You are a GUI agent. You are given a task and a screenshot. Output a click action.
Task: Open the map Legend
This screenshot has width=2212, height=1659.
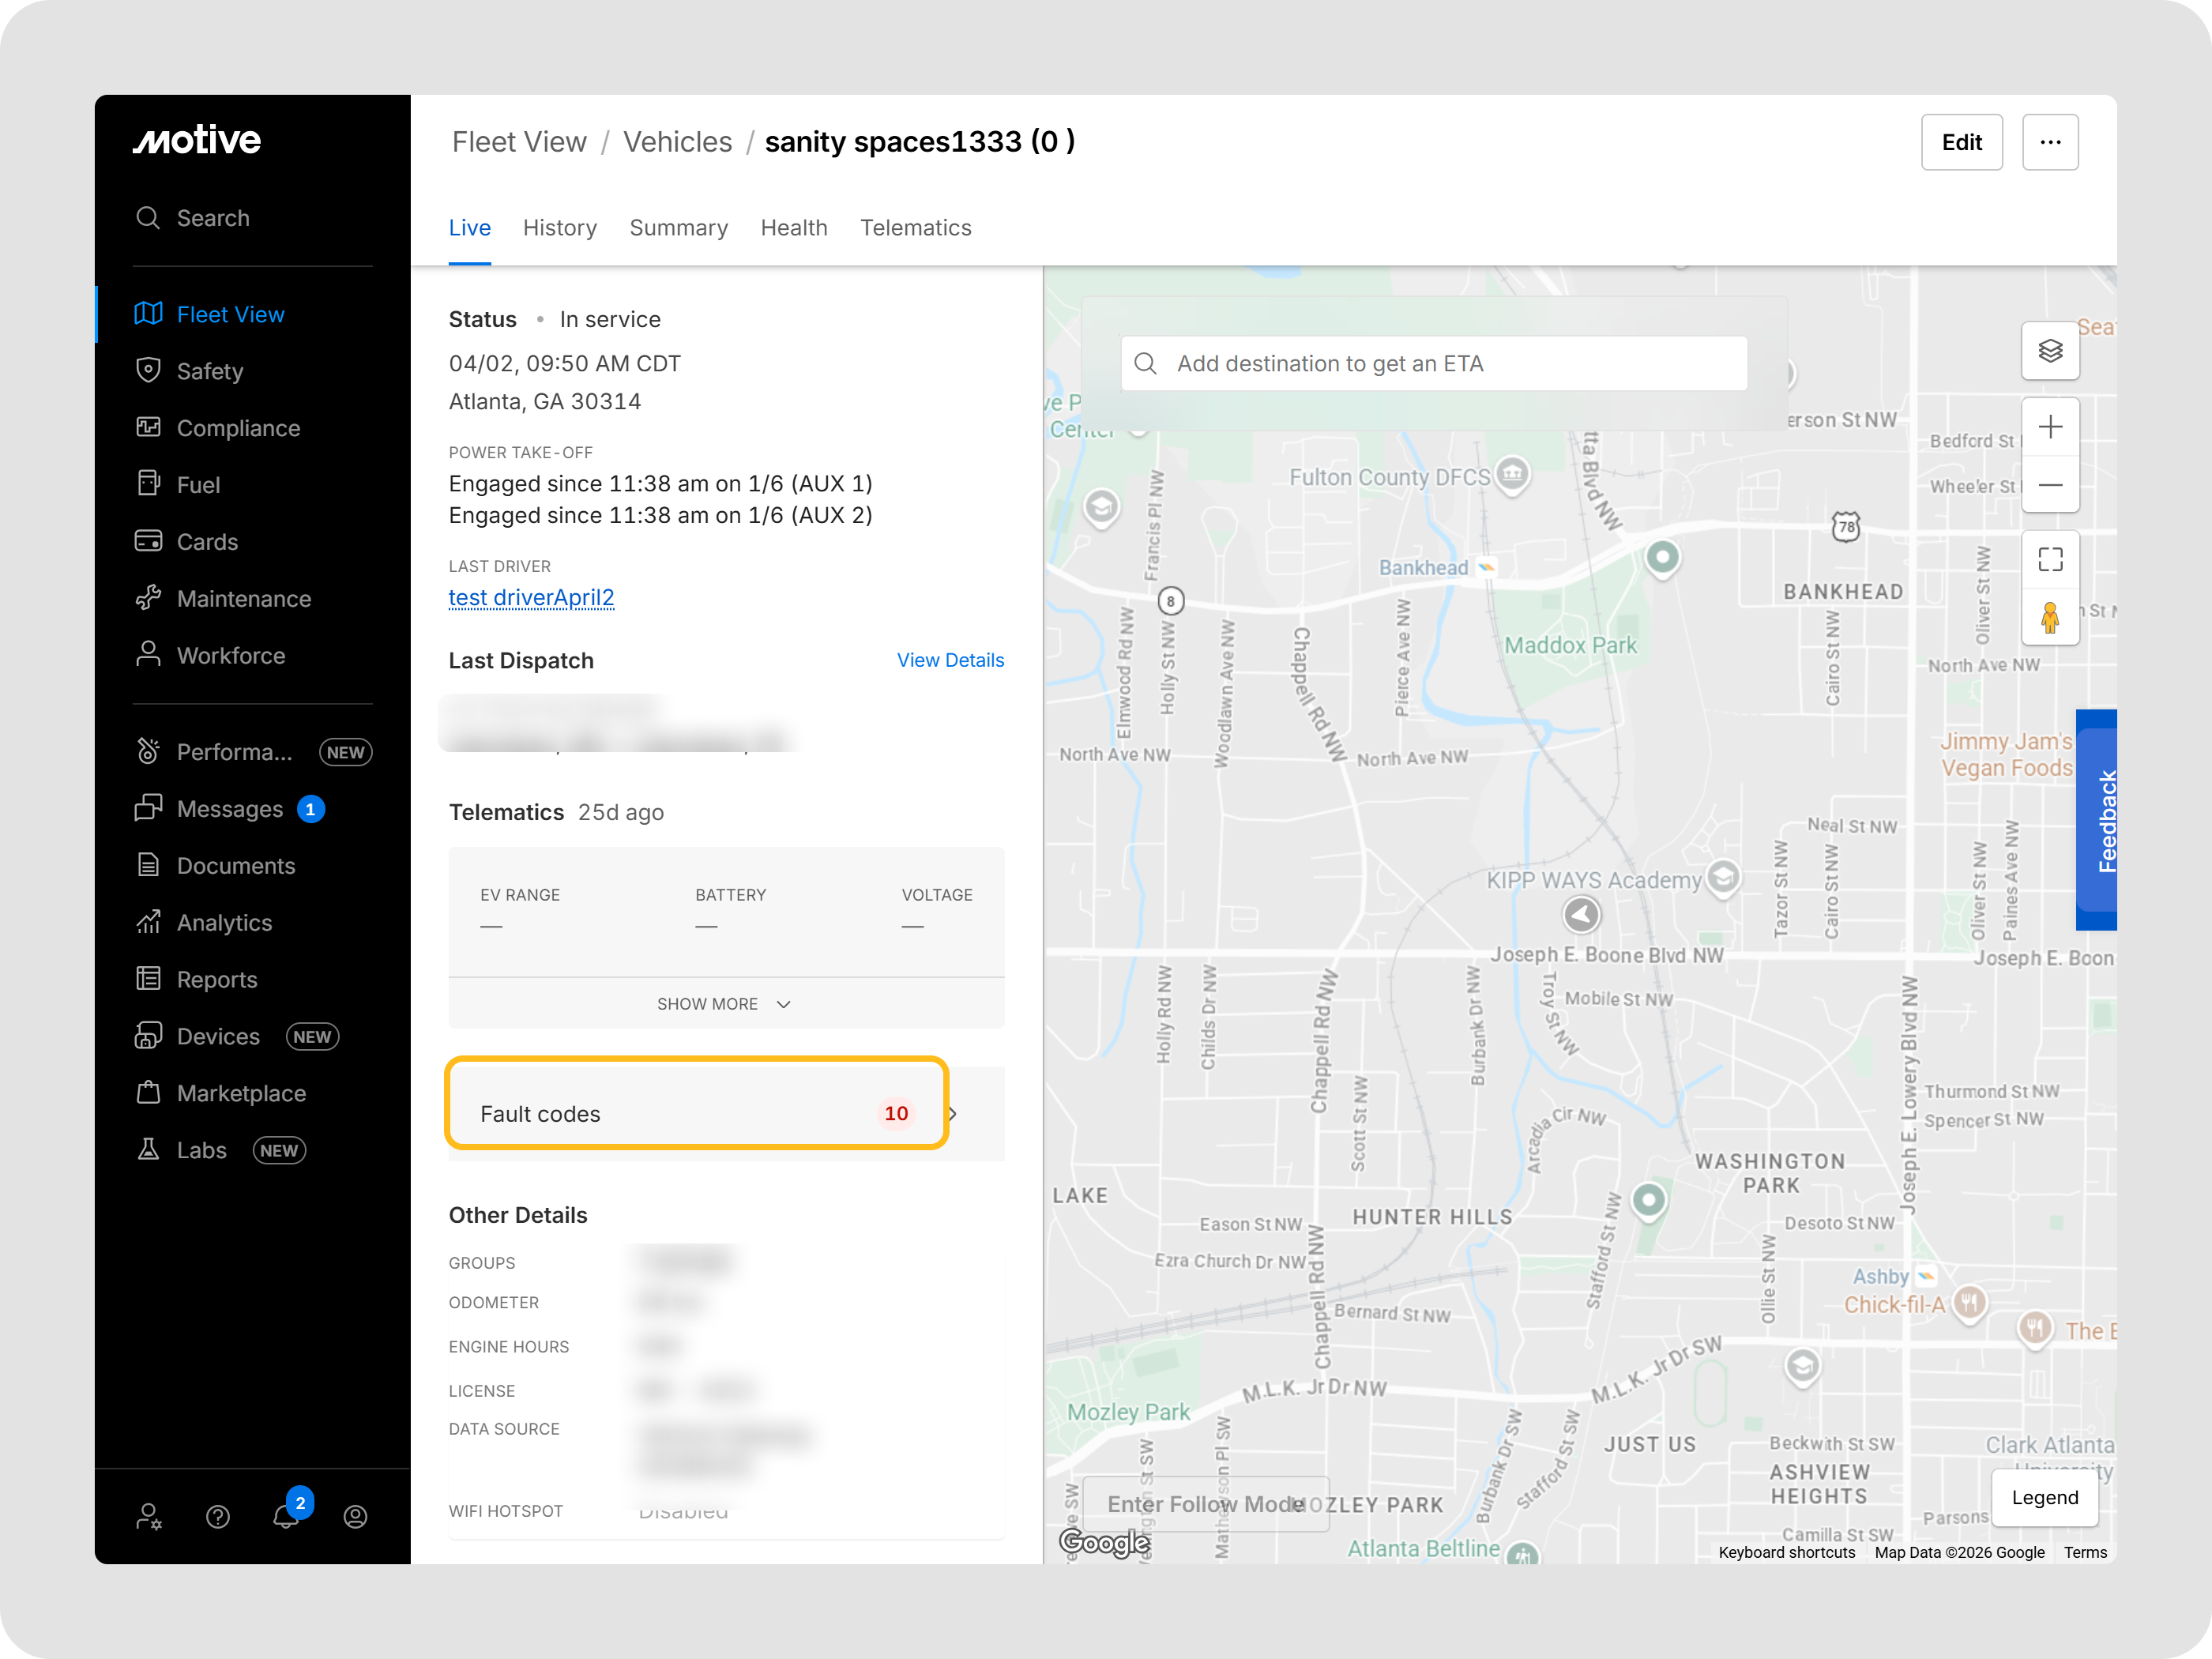coord(2044,1498)
